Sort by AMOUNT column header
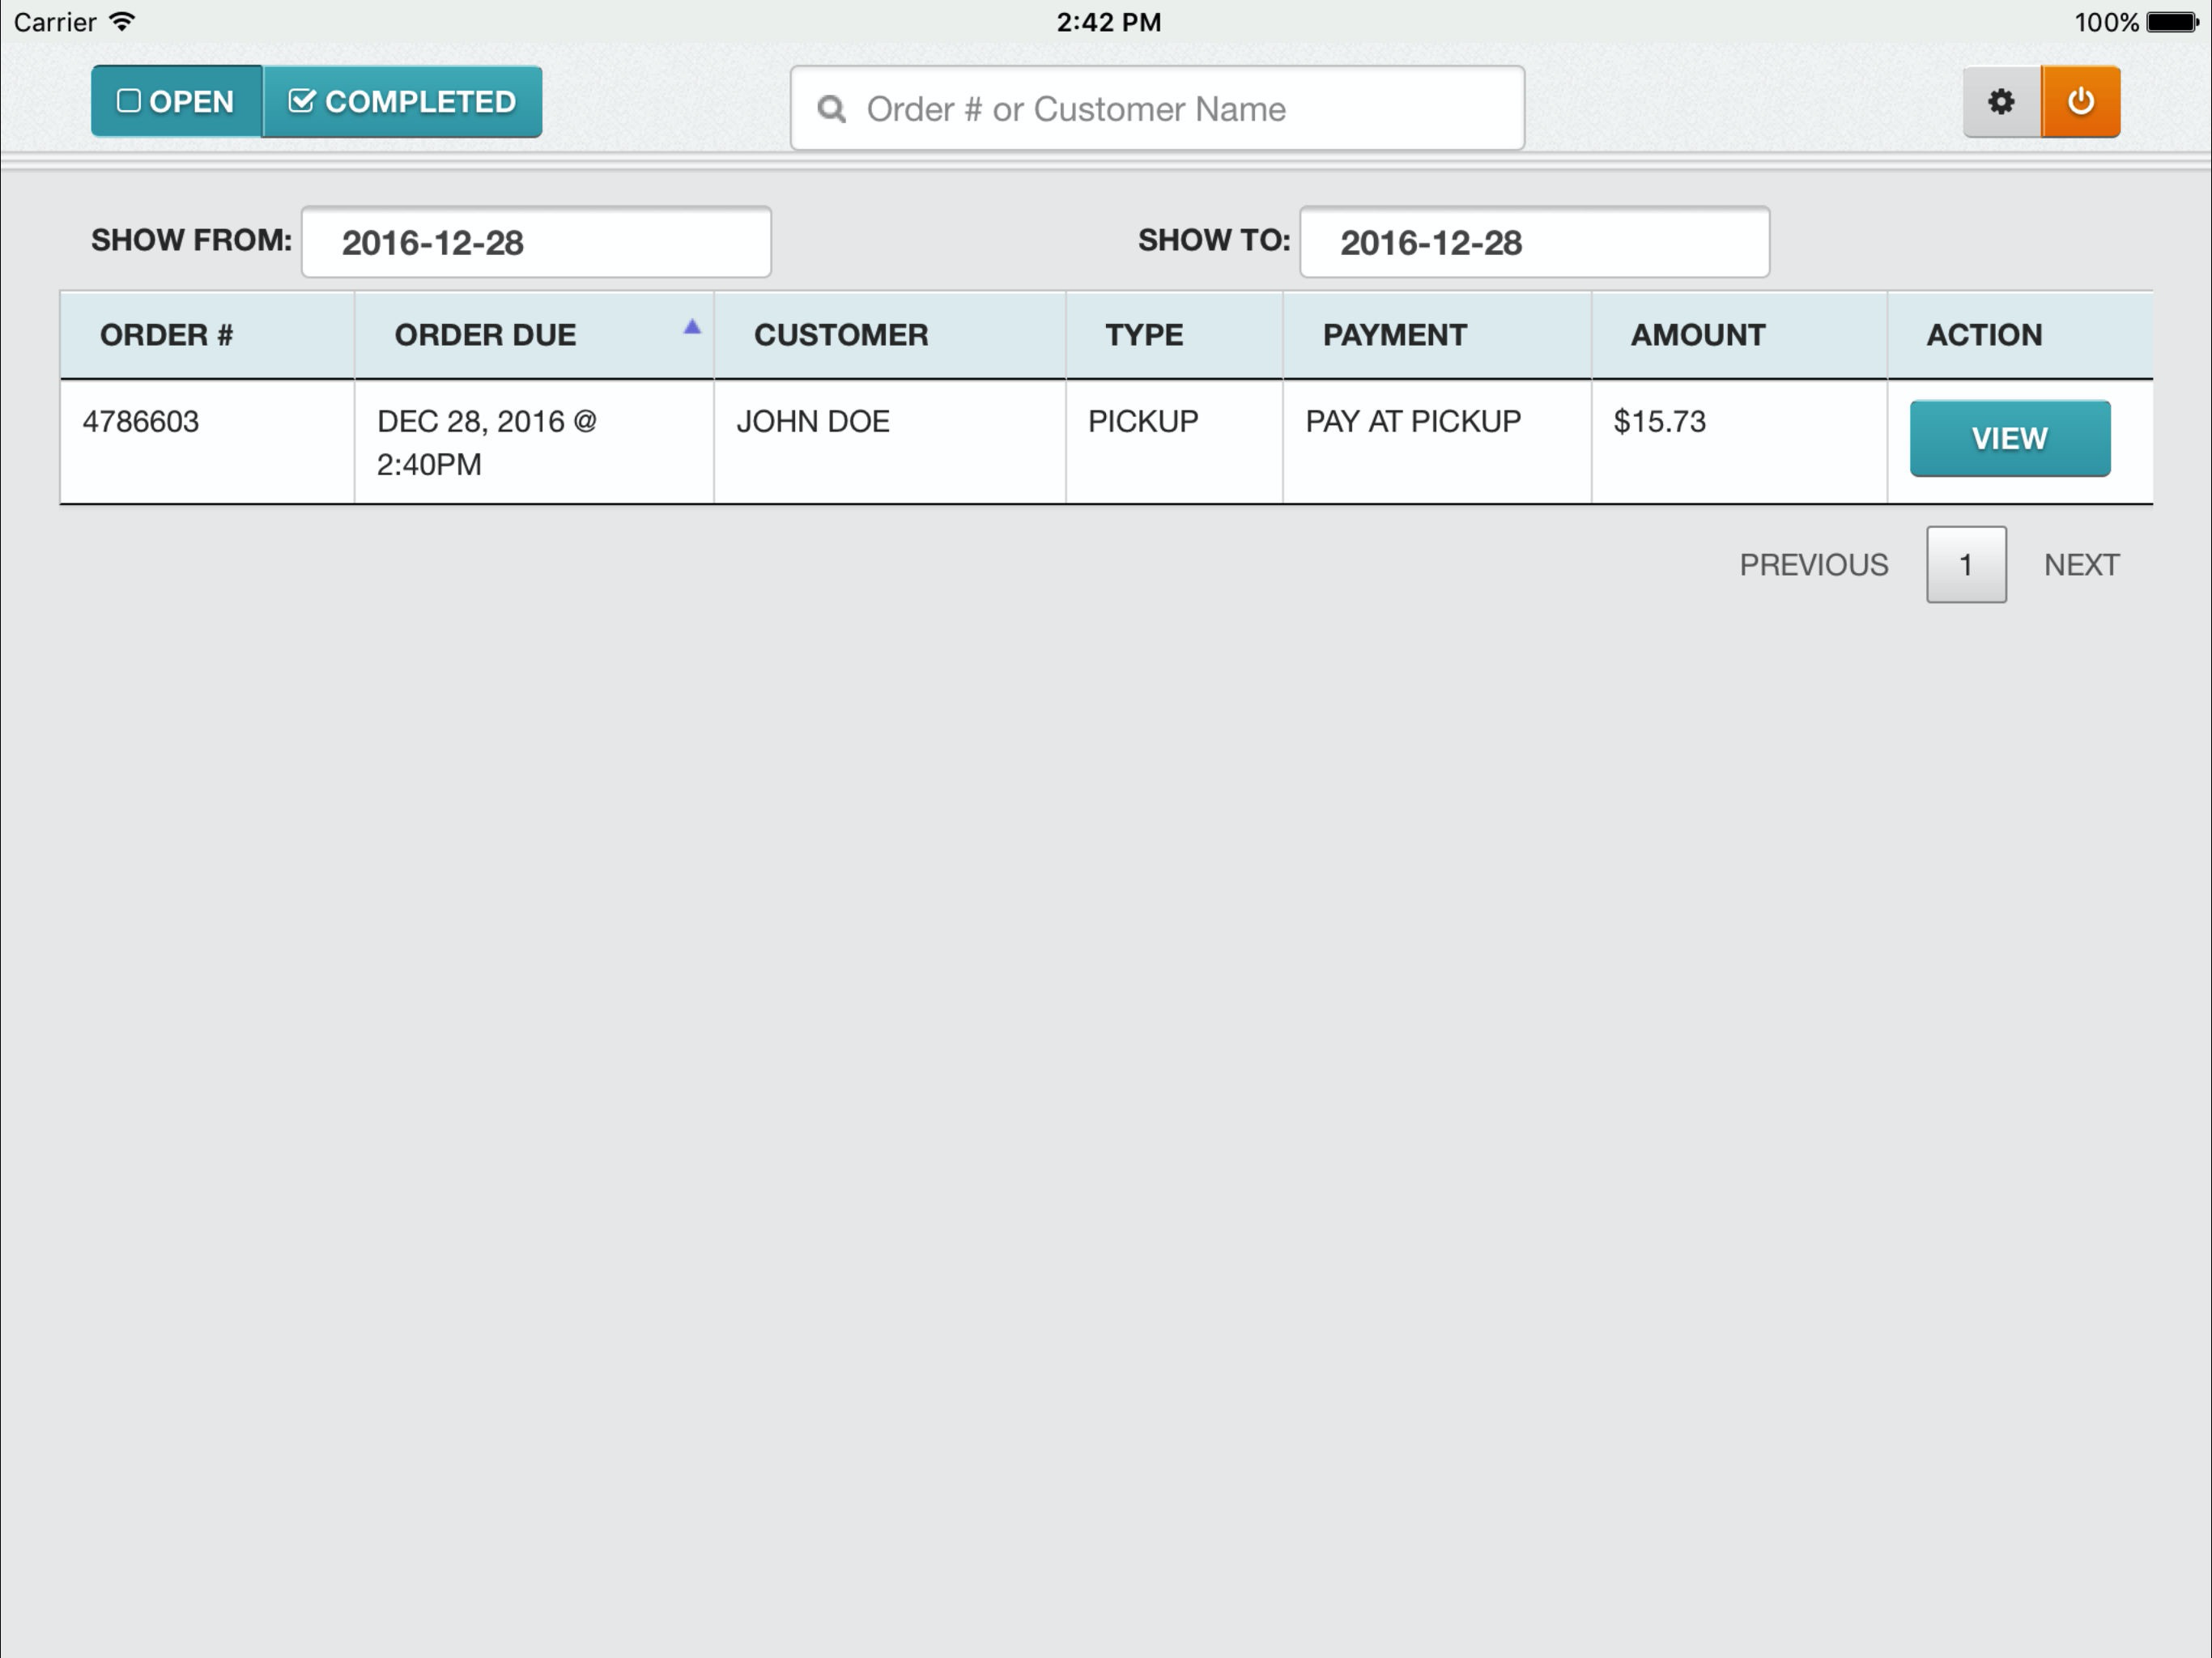2212x1658 pixels. [x=1739, y=335]
